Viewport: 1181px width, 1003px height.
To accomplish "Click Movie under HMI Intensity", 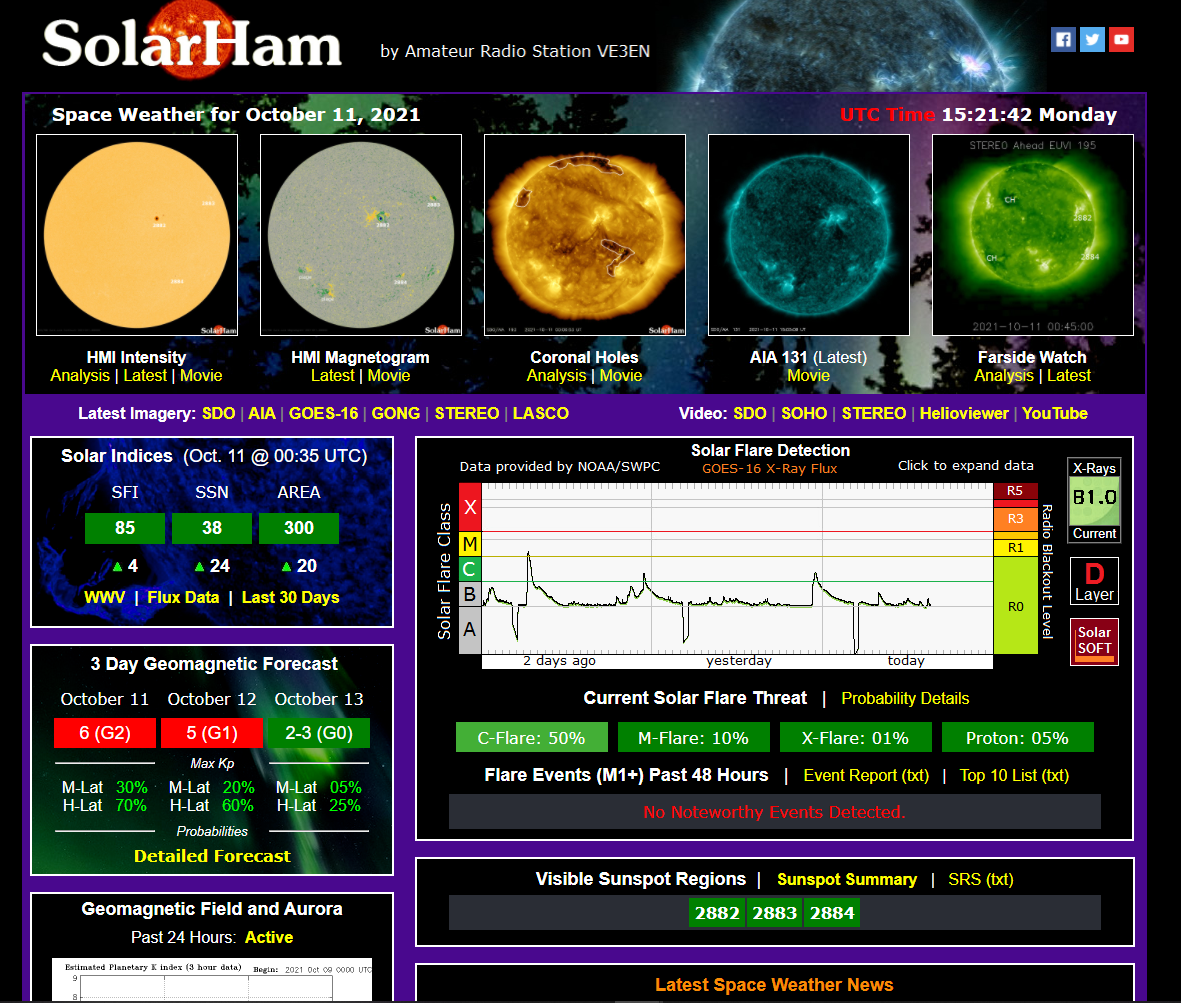I will (201, 376).
